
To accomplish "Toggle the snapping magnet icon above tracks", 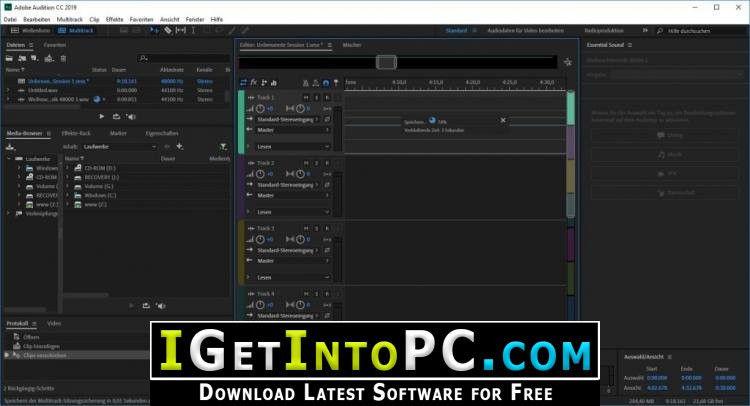I will [x=326, y=83].
